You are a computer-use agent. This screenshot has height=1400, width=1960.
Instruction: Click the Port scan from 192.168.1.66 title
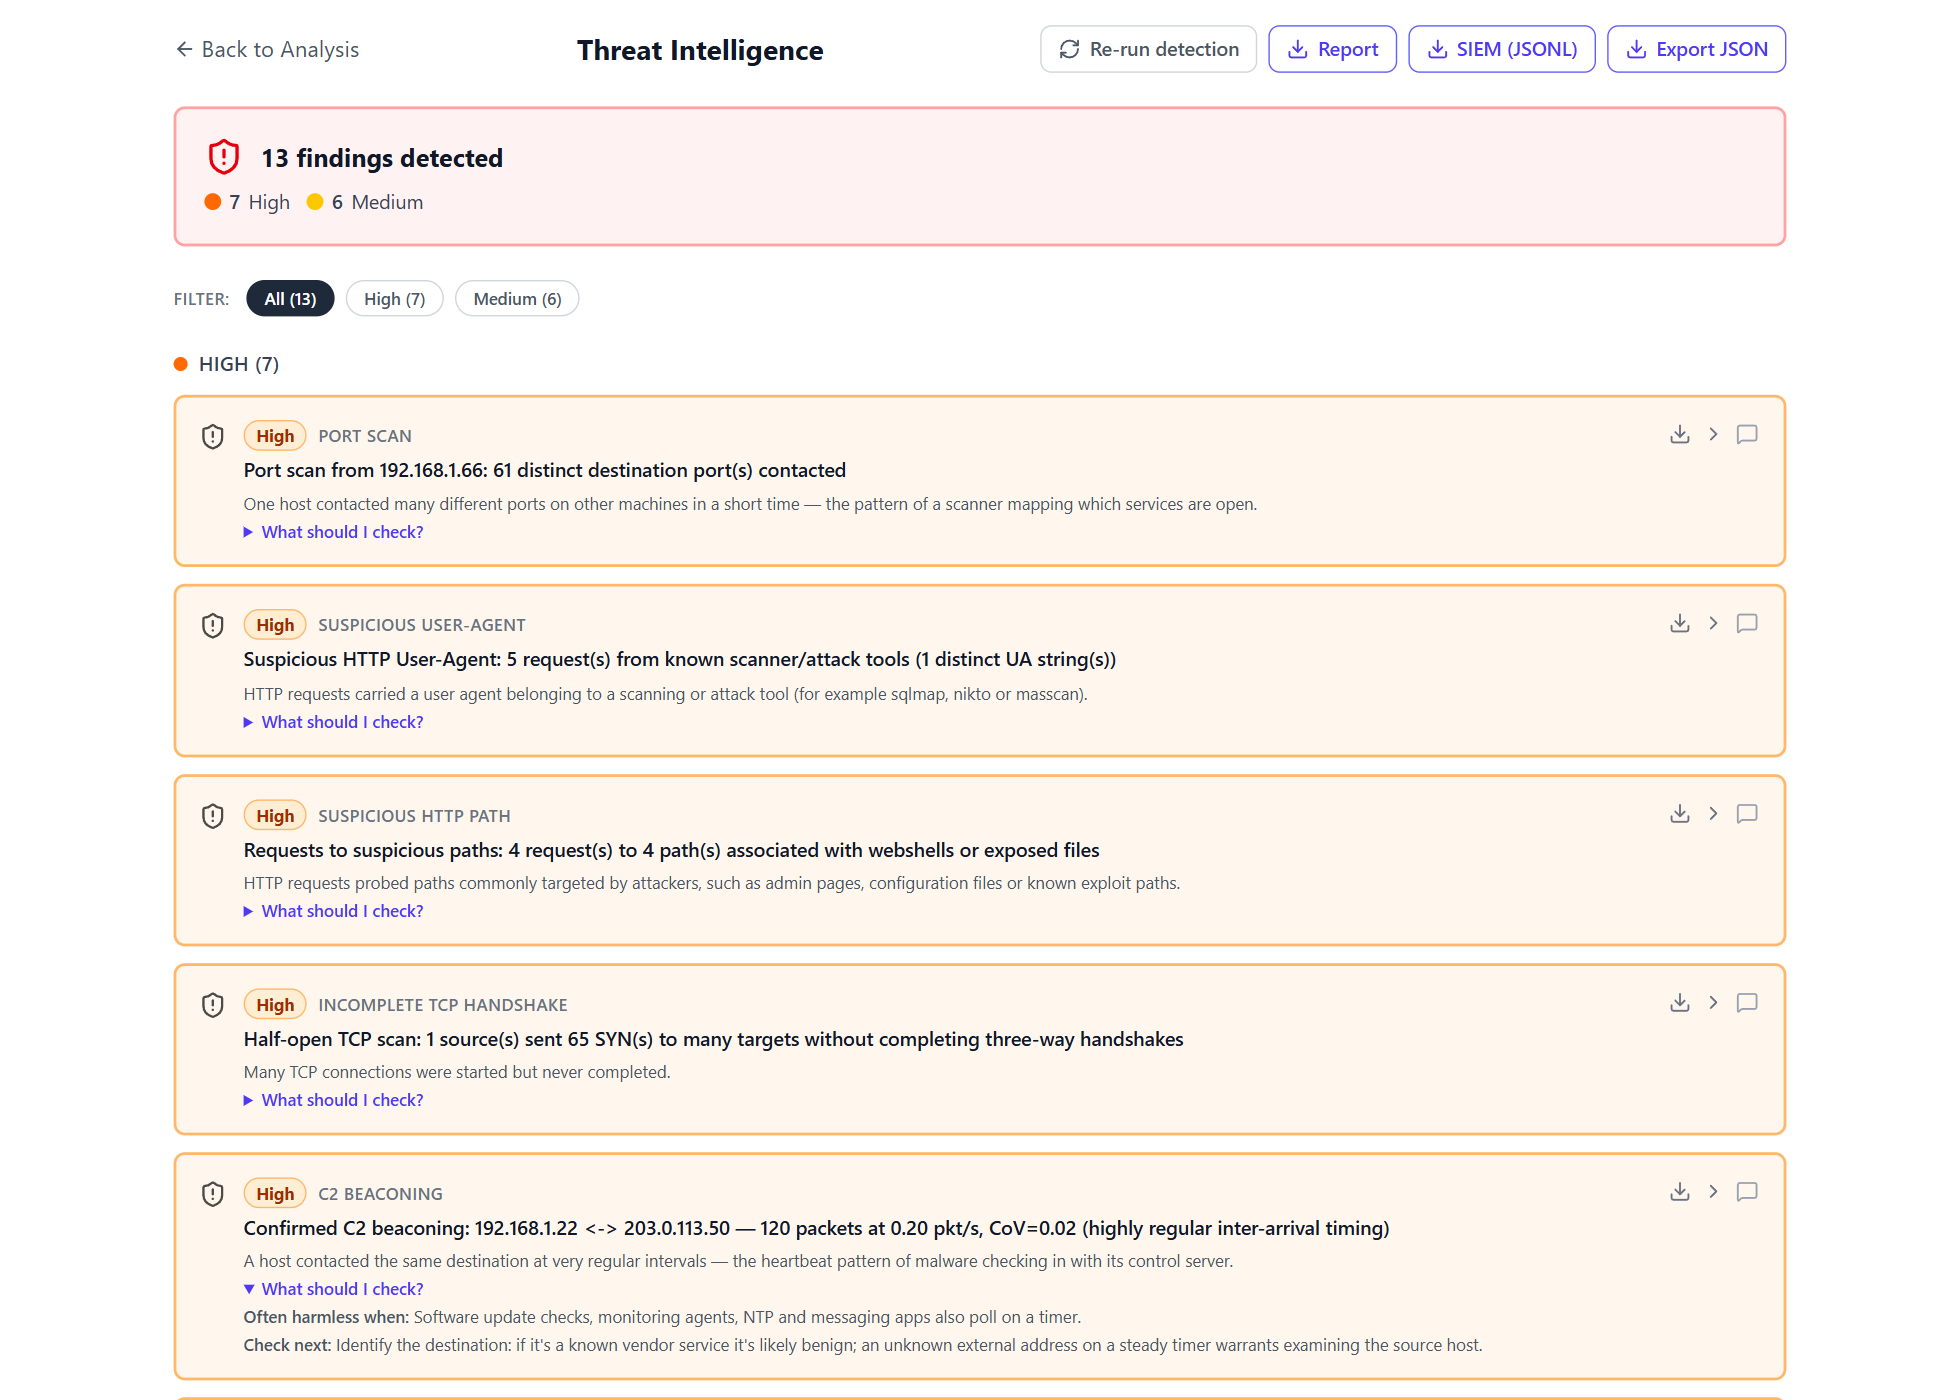(x=545, y=470)
